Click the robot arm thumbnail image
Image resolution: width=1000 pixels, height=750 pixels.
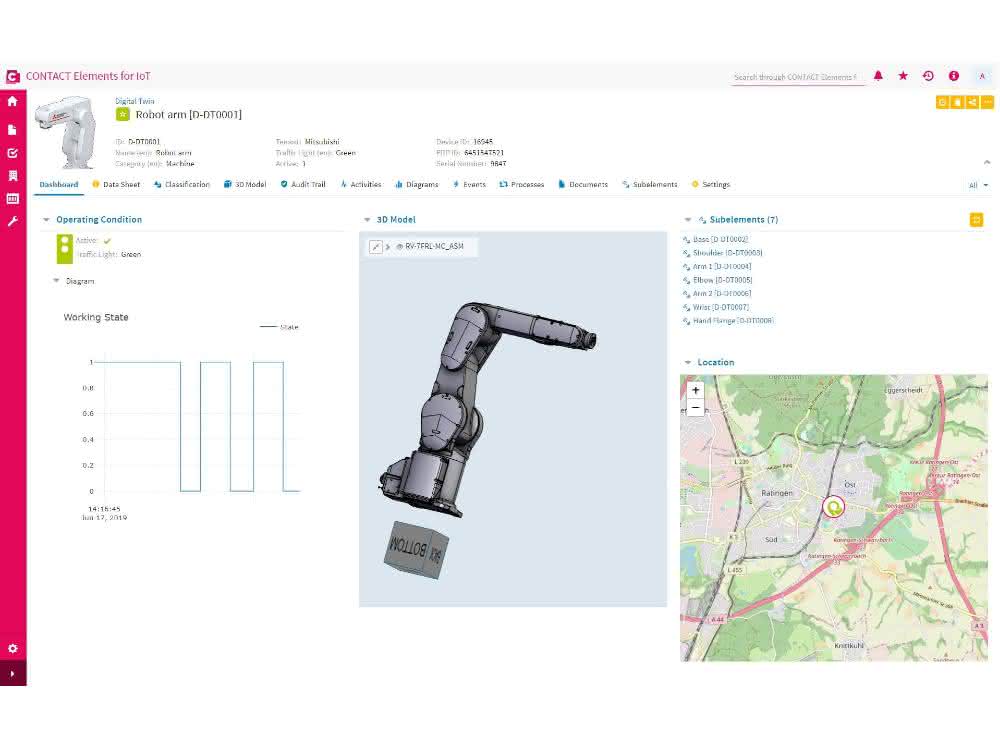[x=65, y=132]
